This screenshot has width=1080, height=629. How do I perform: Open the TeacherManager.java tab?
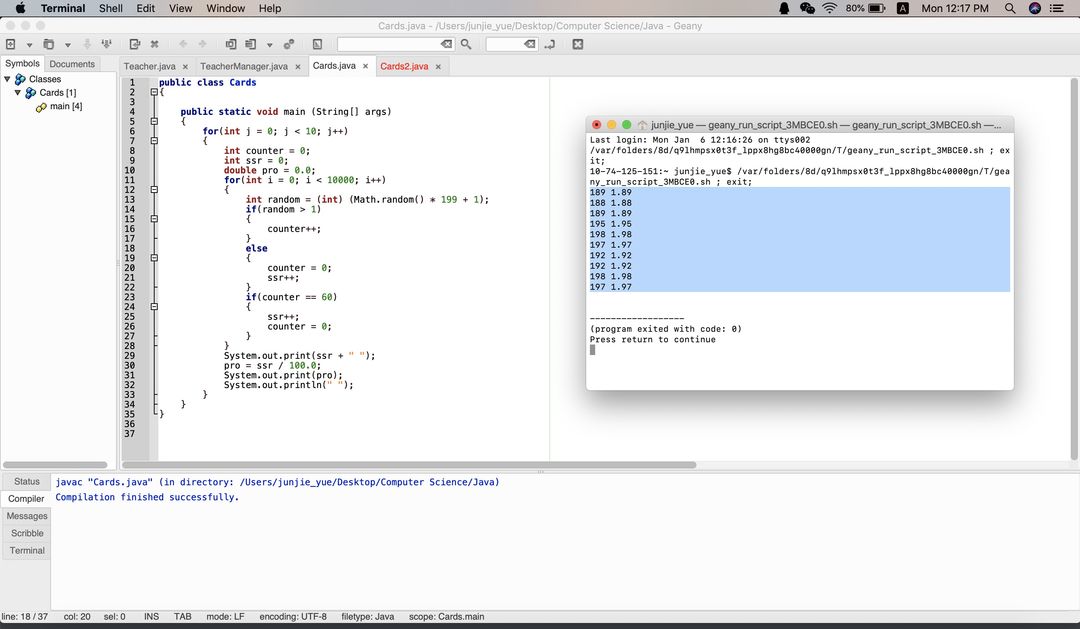click(x=244, y=66)
